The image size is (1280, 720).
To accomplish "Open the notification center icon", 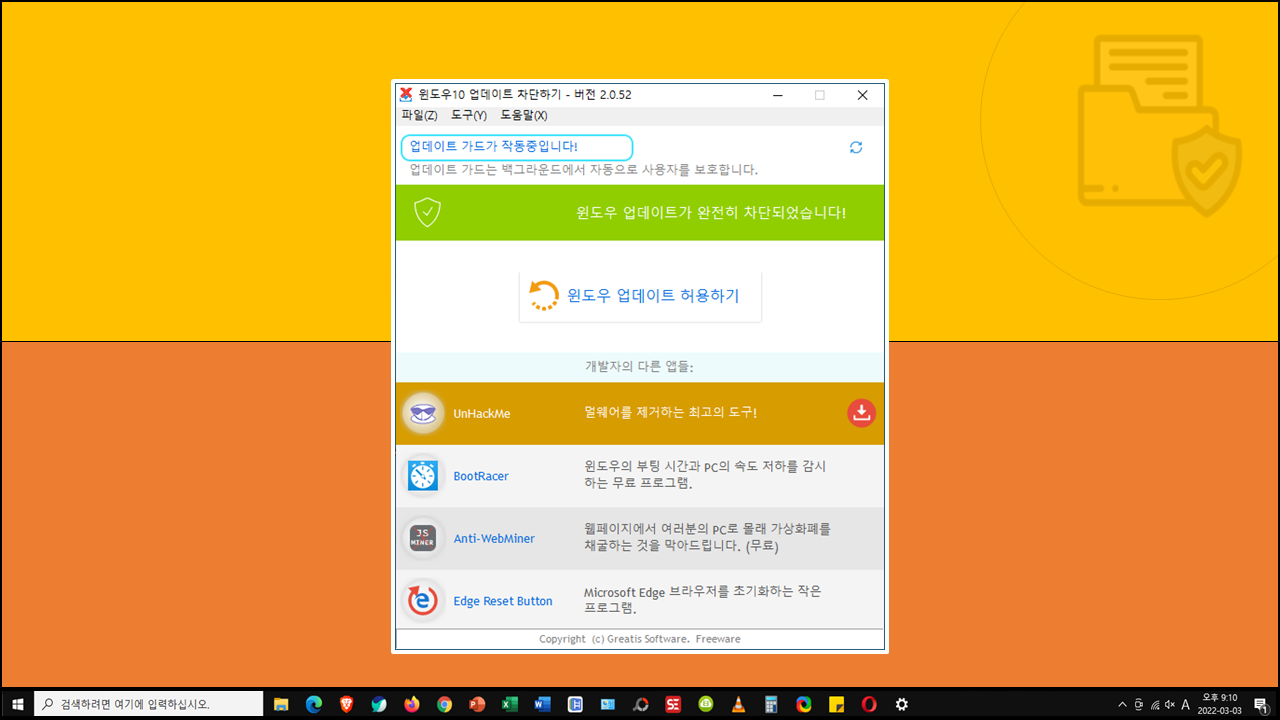I will [x=1260, y=704].
